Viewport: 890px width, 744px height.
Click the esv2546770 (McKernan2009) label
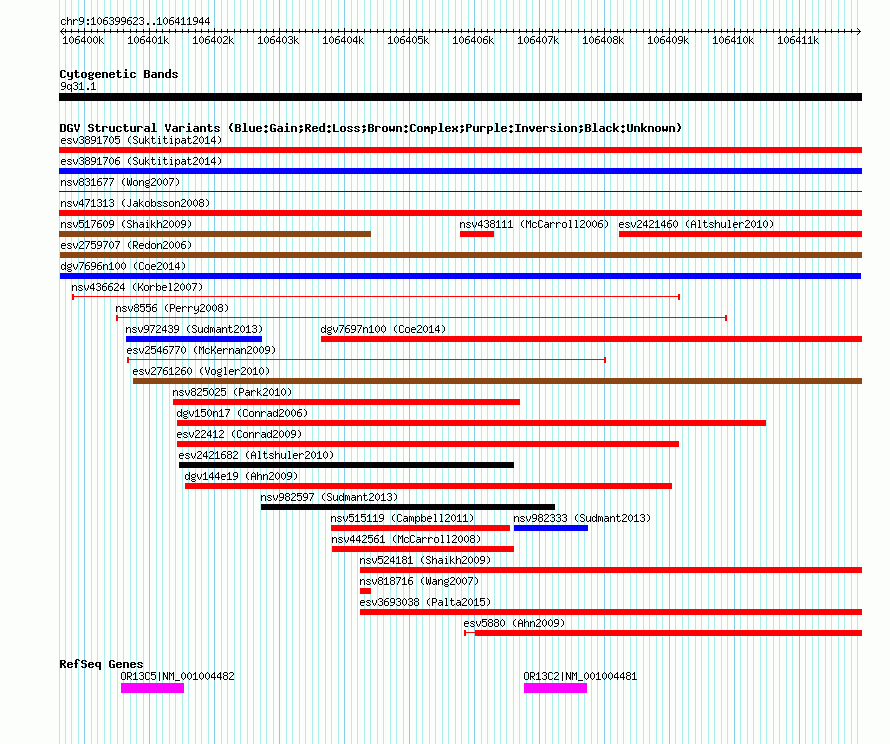pyautogui.click(x=201, y=350)
